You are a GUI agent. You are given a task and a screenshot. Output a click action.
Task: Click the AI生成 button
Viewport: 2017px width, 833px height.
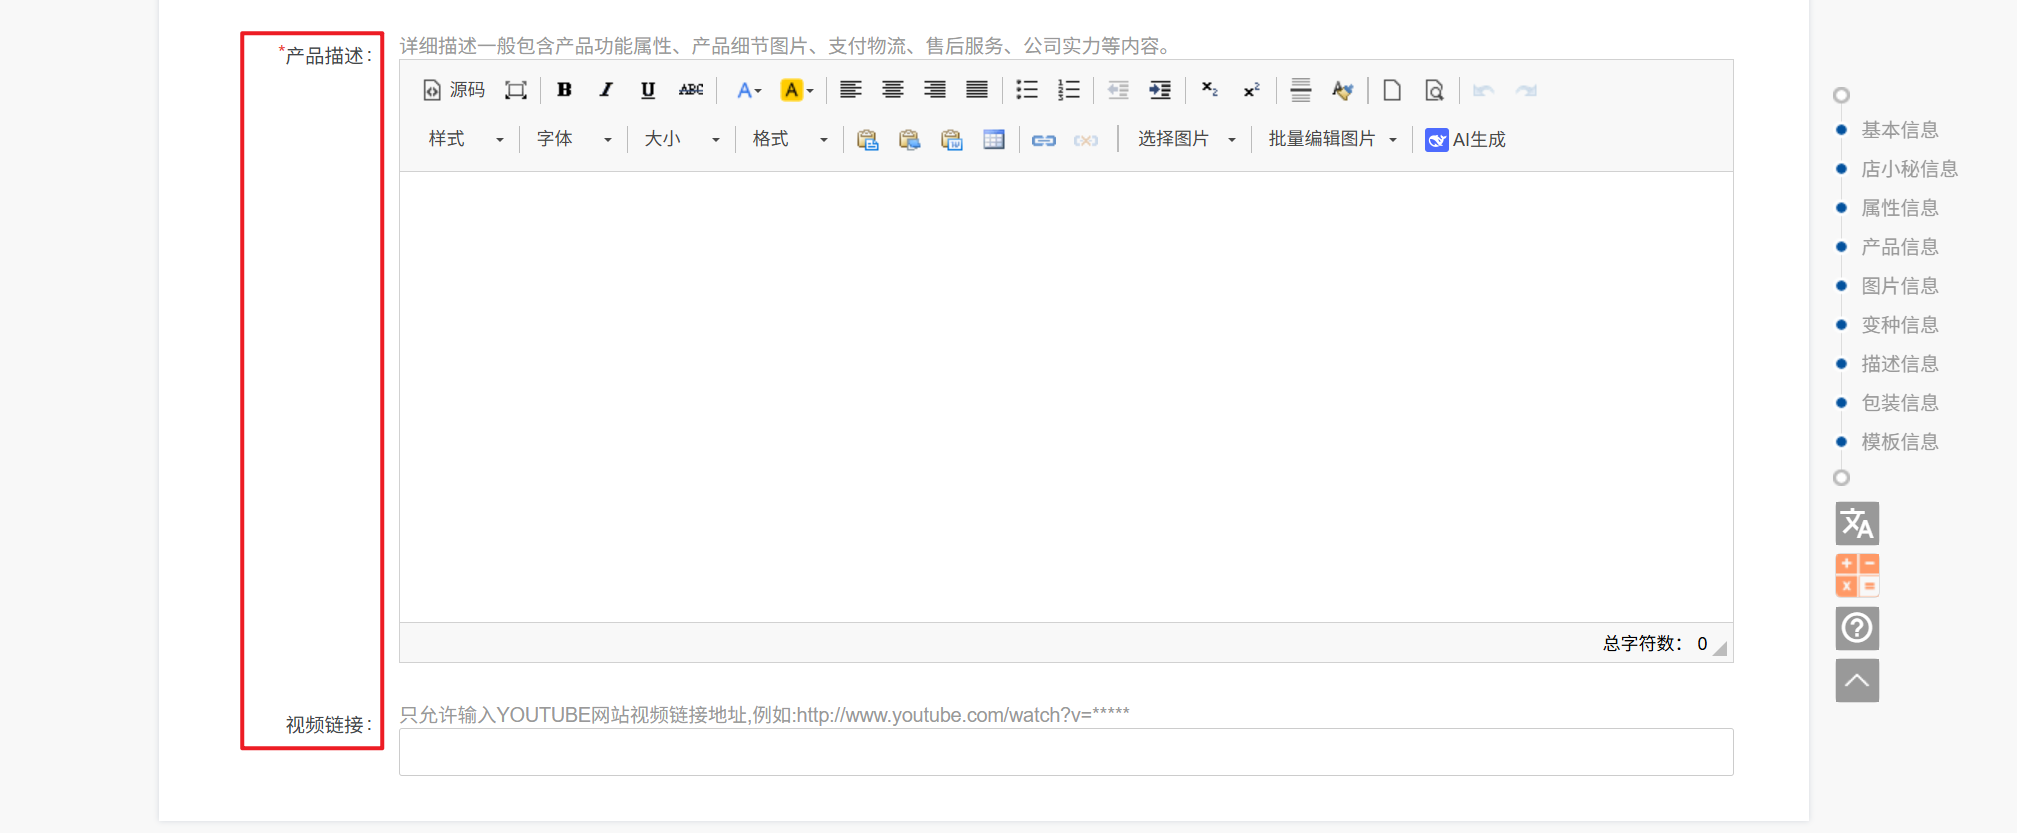coord(1466,140)
